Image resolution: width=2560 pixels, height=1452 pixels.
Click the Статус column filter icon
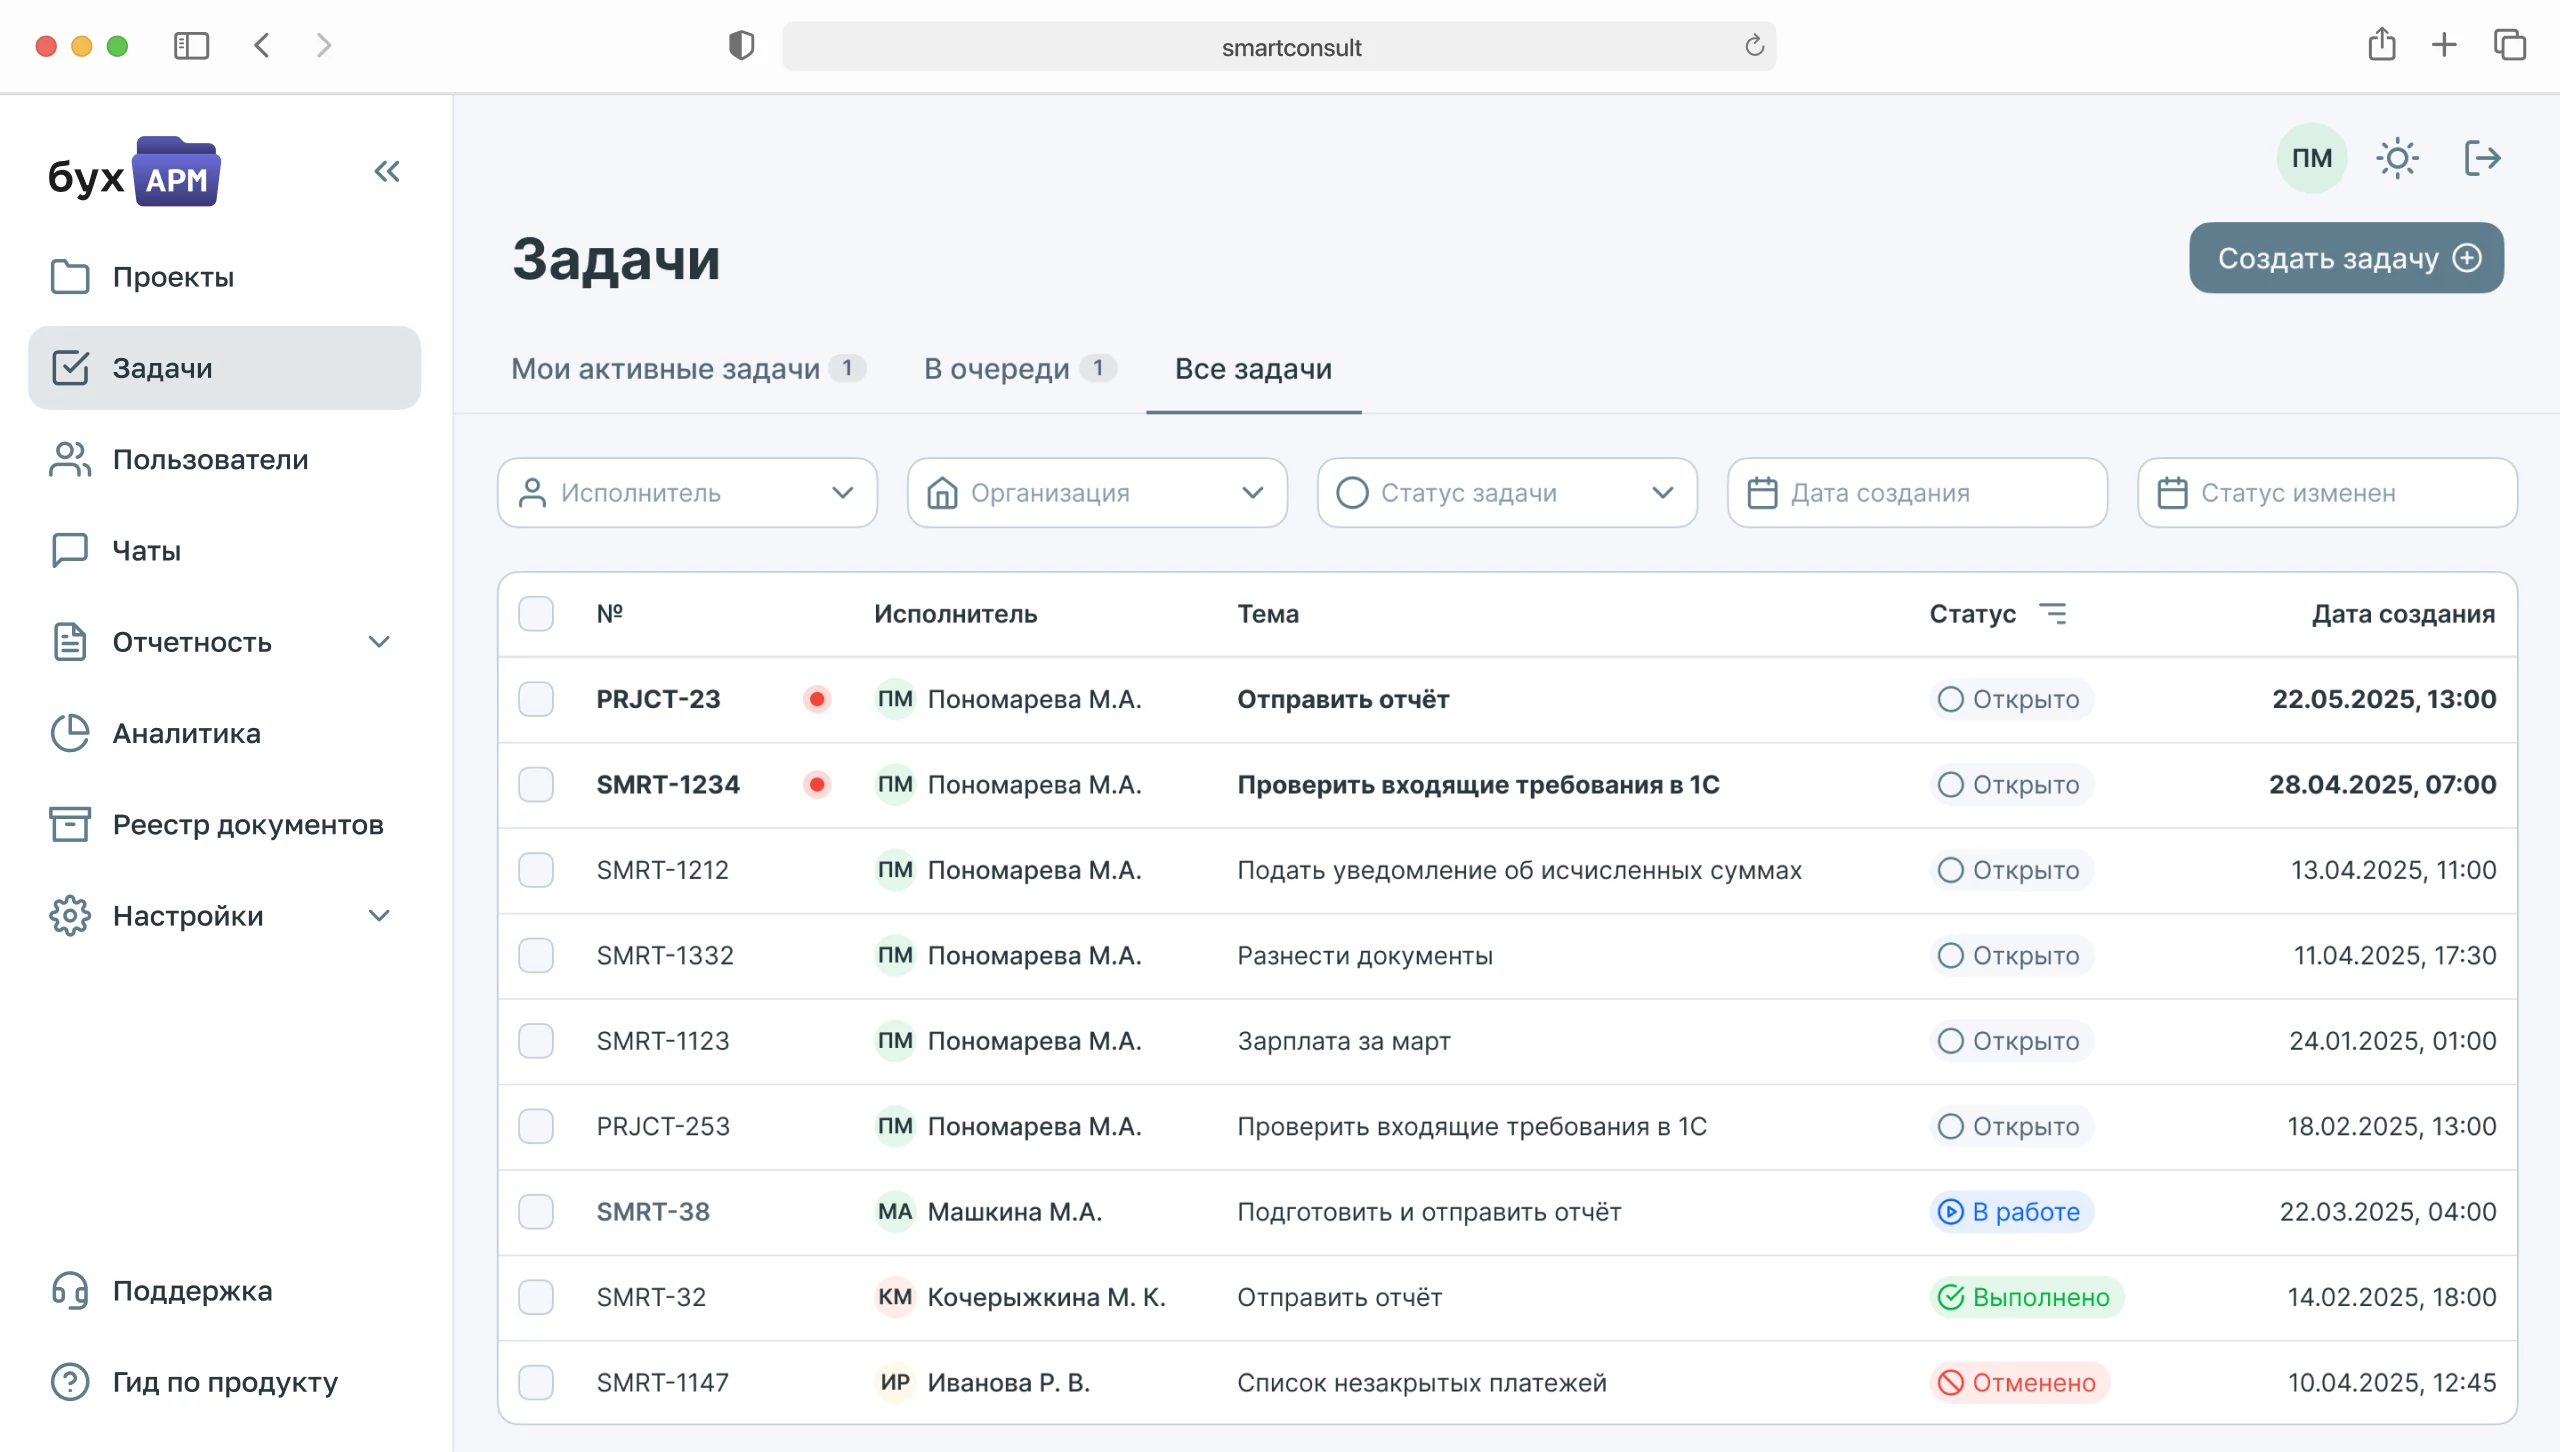tap(2053, 614)
